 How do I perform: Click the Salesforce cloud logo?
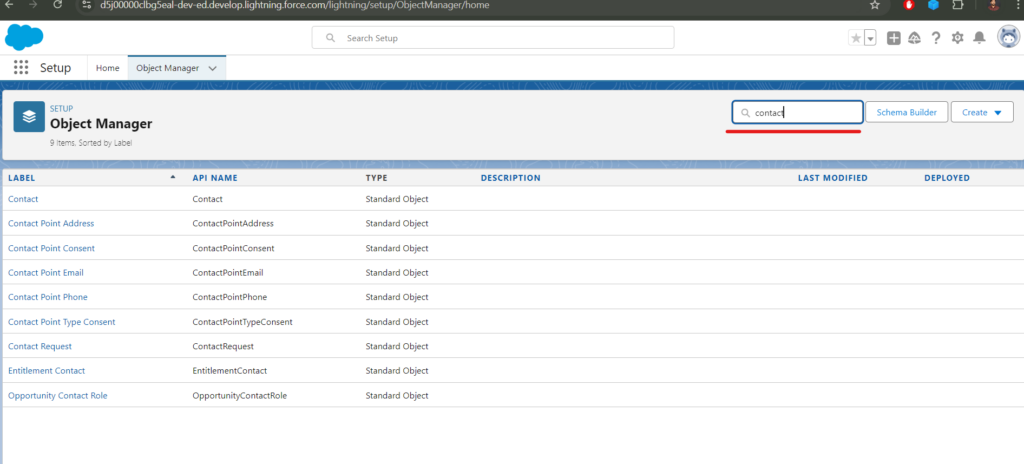click(x=24, y=37)
